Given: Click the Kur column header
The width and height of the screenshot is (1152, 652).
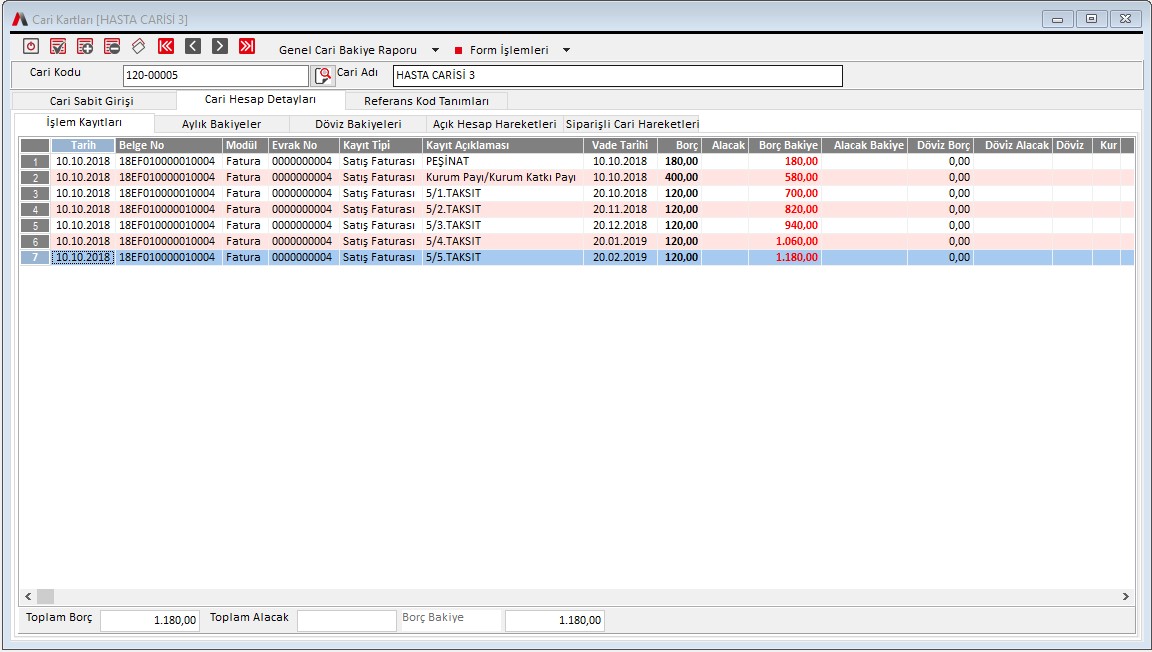Looking at the screenshot, I should coord(1107,146).
